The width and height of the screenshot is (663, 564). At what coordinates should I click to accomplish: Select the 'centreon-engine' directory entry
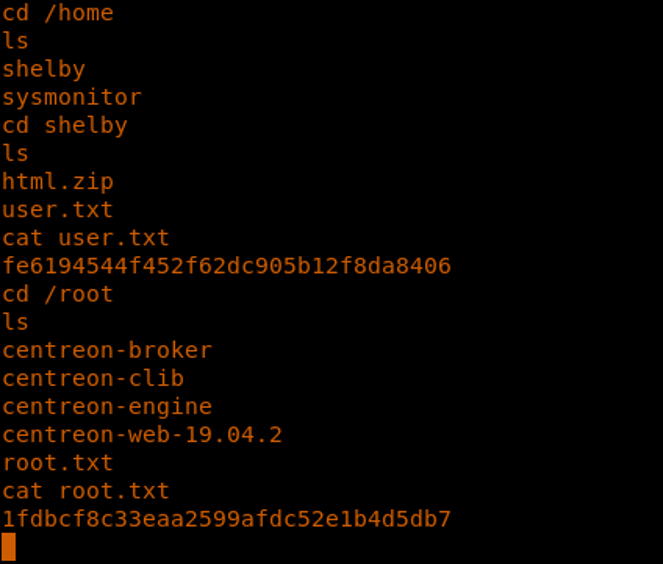(x=106, y=406)
